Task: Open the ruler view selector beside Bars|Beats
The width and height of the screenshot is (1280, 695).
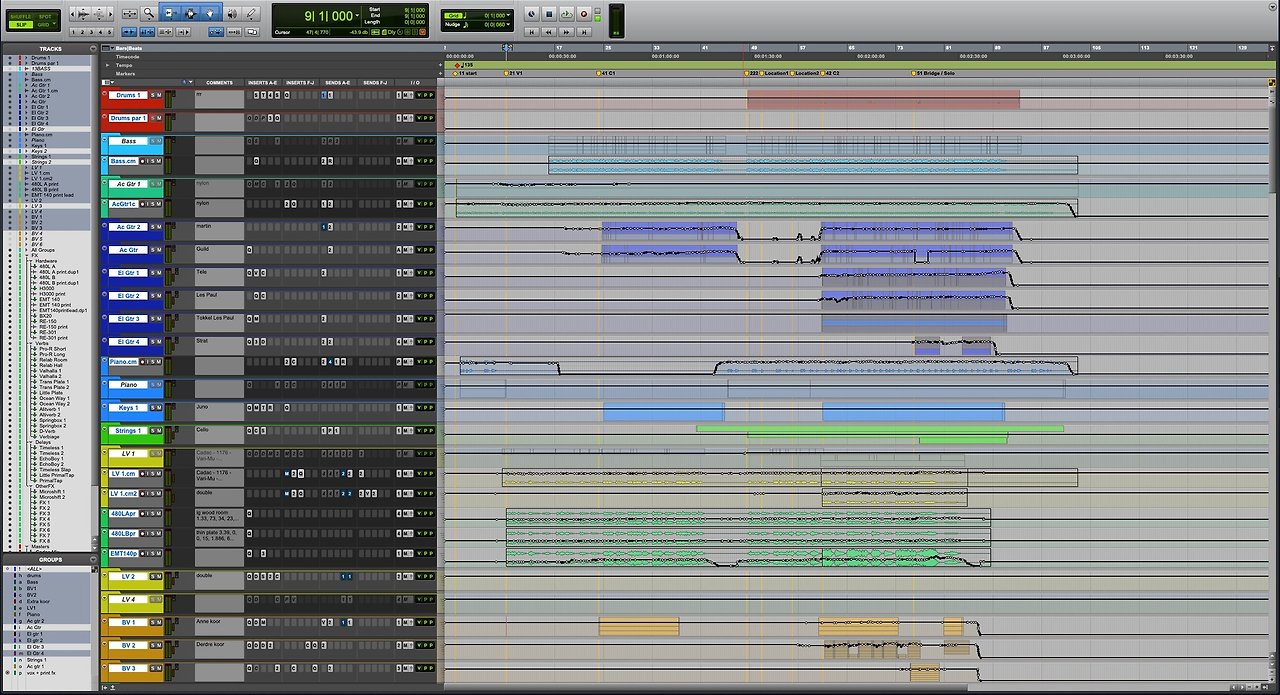Action: (x=106, y=48)
